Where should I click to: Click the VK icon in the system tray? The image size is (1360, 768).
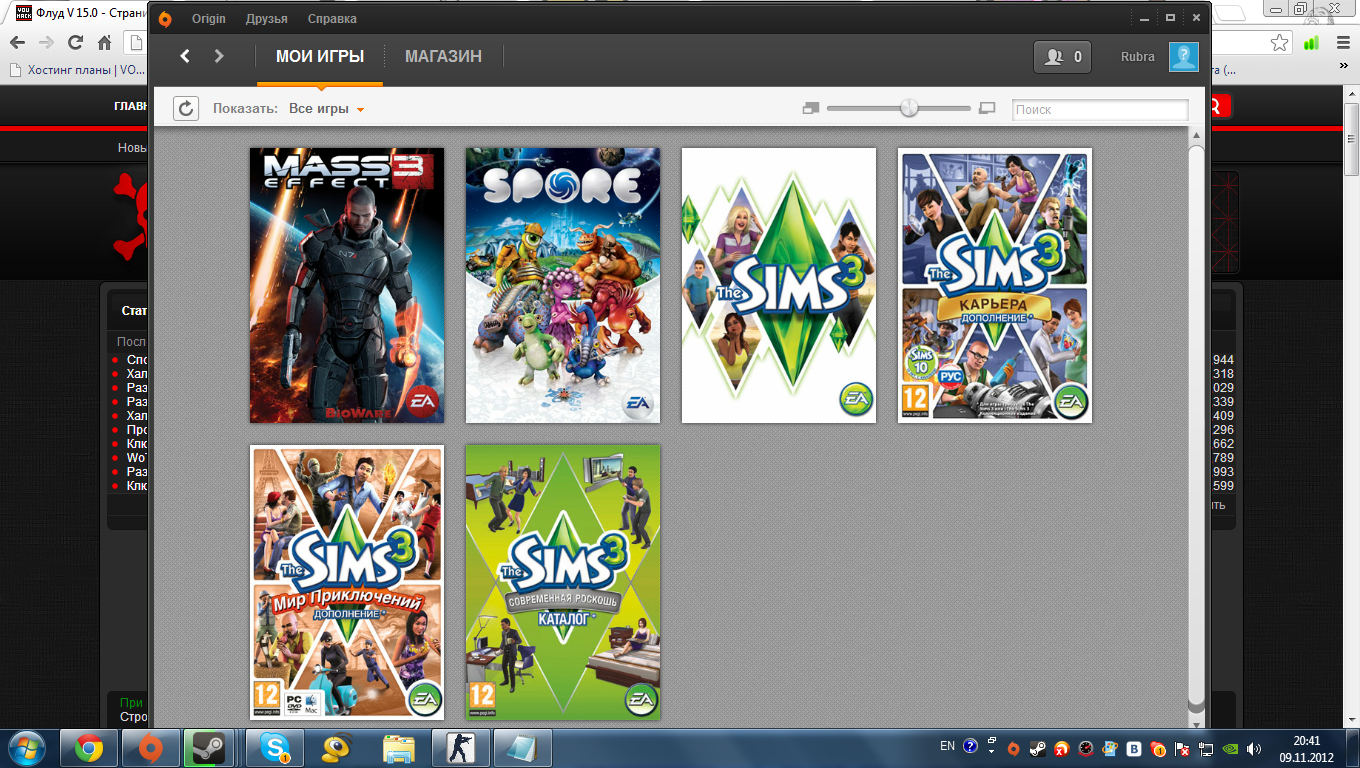(x=1135, y=748)
